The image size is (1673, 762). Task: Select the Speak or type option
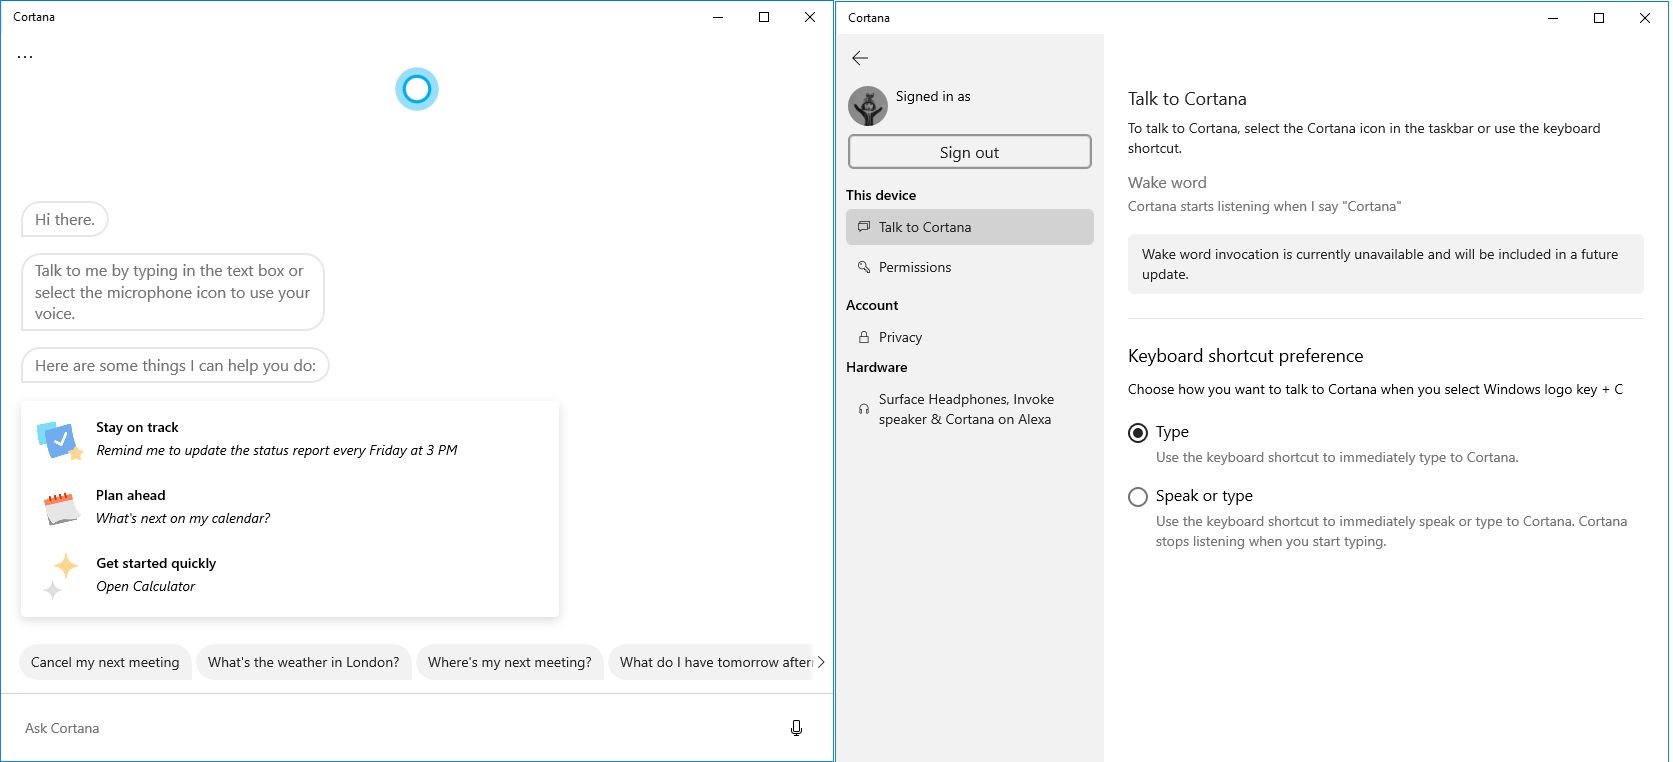(1138, 497)
